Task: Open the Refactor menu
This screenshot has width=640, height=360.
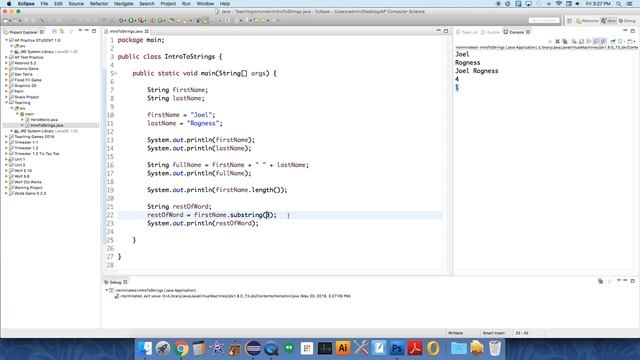Action: click(99, 4)
